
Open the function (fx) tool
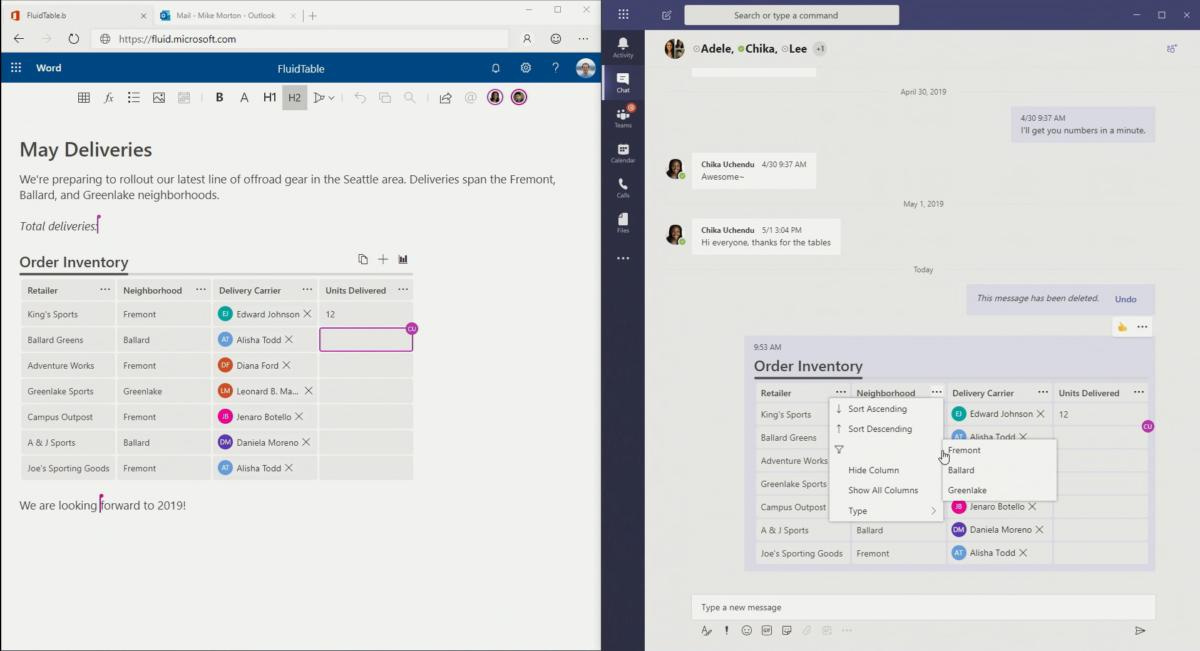click(109, 97)
